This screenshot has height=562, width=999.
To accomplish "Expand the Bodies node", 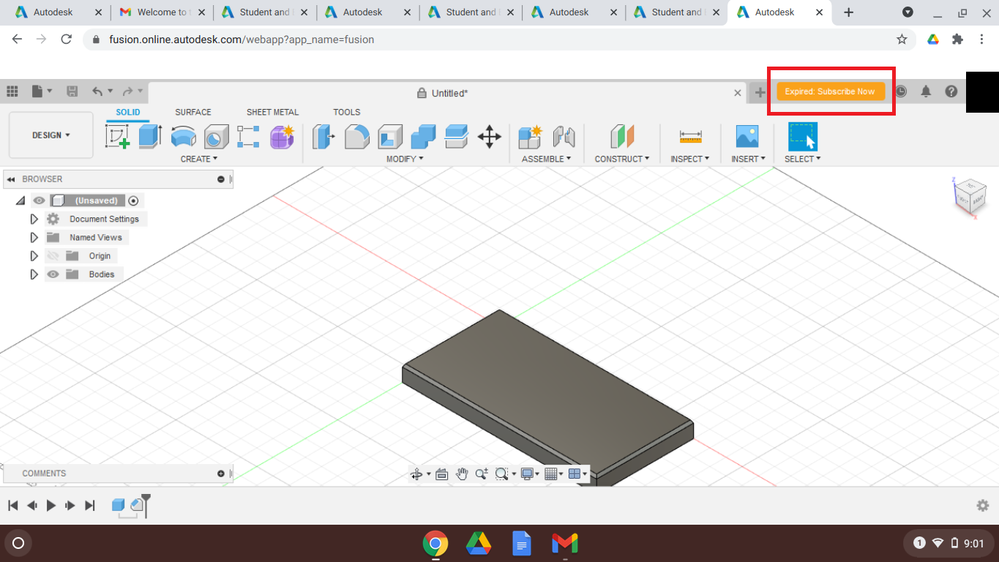I will (34, 274).
